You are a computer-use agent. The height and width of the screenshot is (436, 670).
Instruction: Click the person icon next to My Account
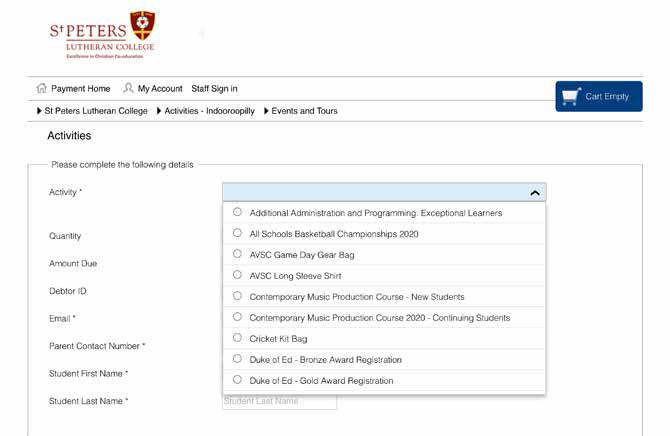click(128, 88)
